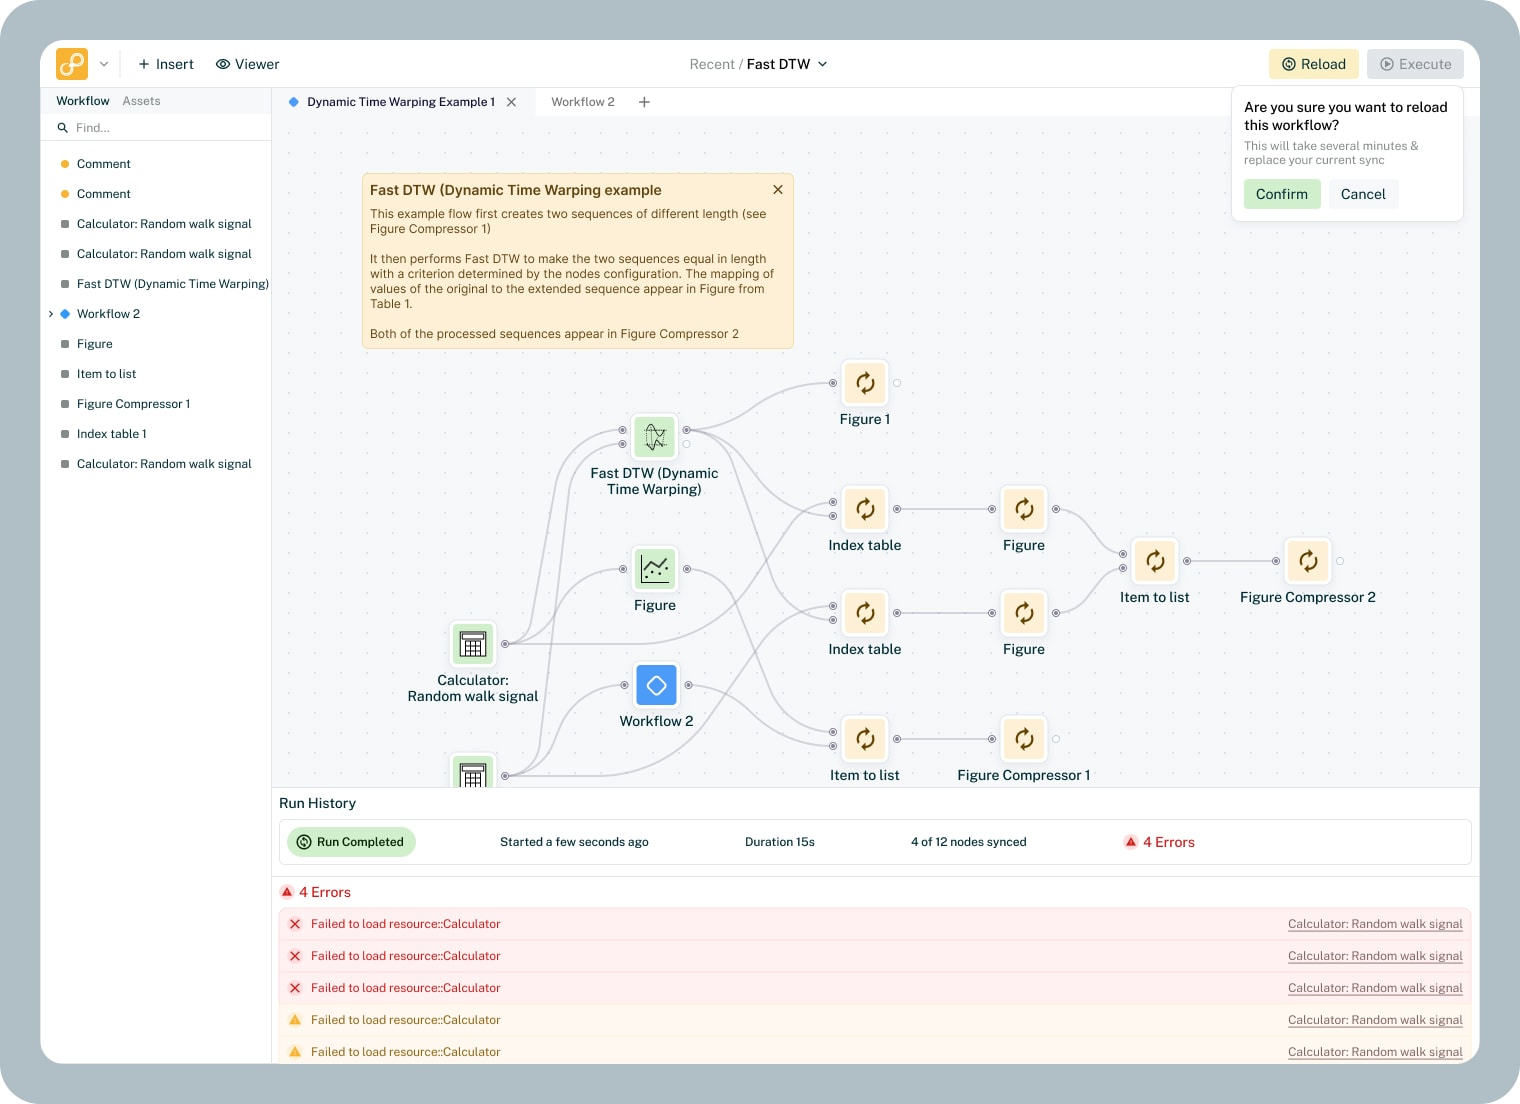Image resolution: width=1520 pixels, height=1104 pixels.
Task: Click the orange app logo icon
Action: tap(72, 64)
